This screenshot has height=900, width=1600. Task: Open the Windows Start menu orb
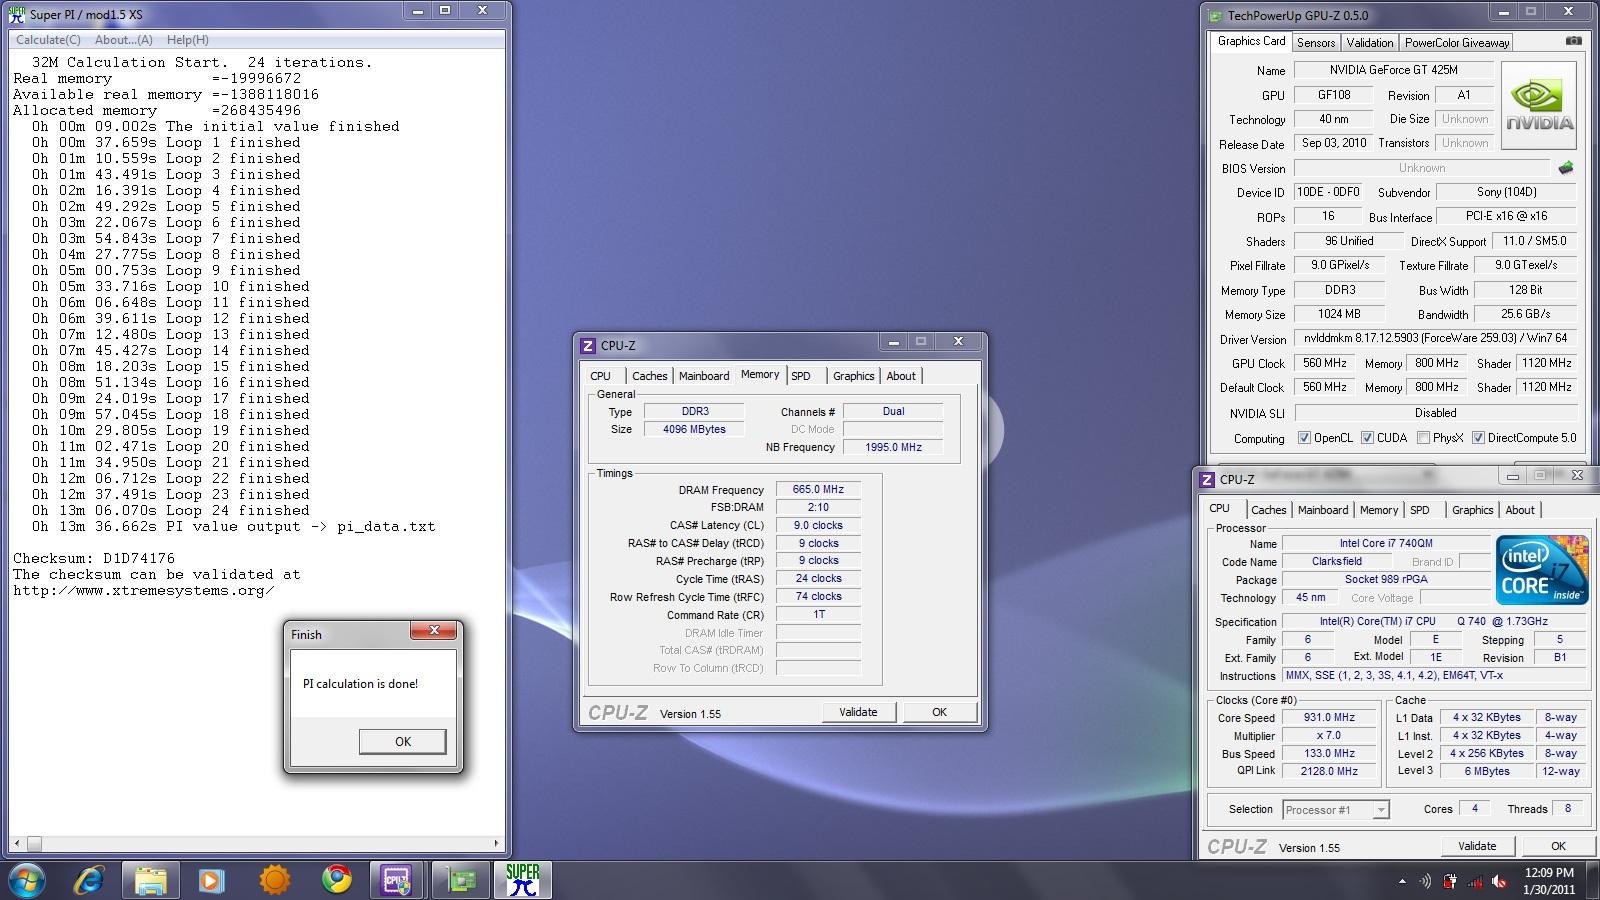(27, 880)
